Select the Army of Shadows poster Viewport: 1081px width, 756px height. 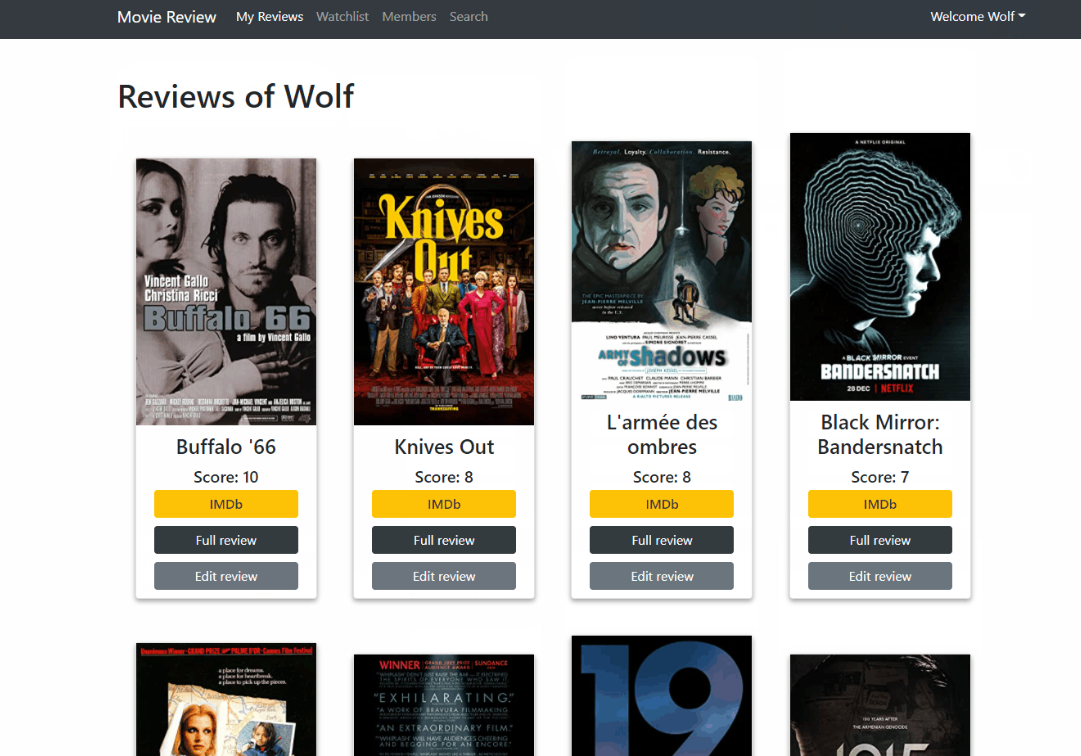[x=661, y=271]
